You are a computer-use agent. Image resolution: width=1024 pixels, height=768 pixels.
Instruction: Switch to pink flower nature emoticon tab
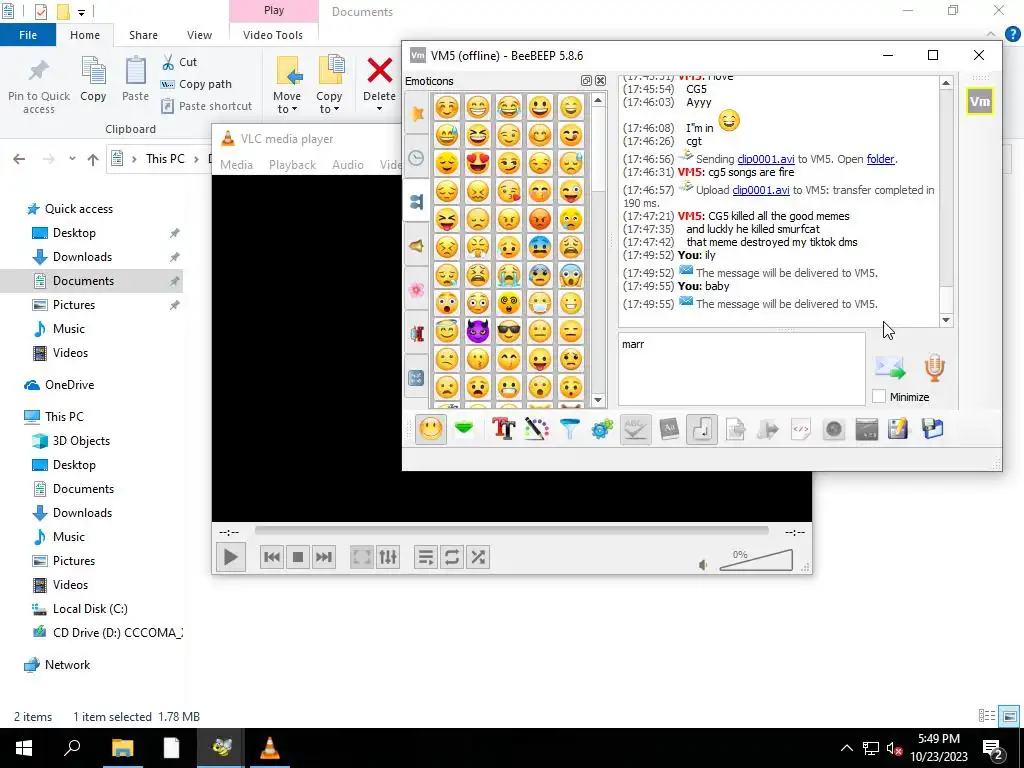pyautogui.click(x=417, y=290)
